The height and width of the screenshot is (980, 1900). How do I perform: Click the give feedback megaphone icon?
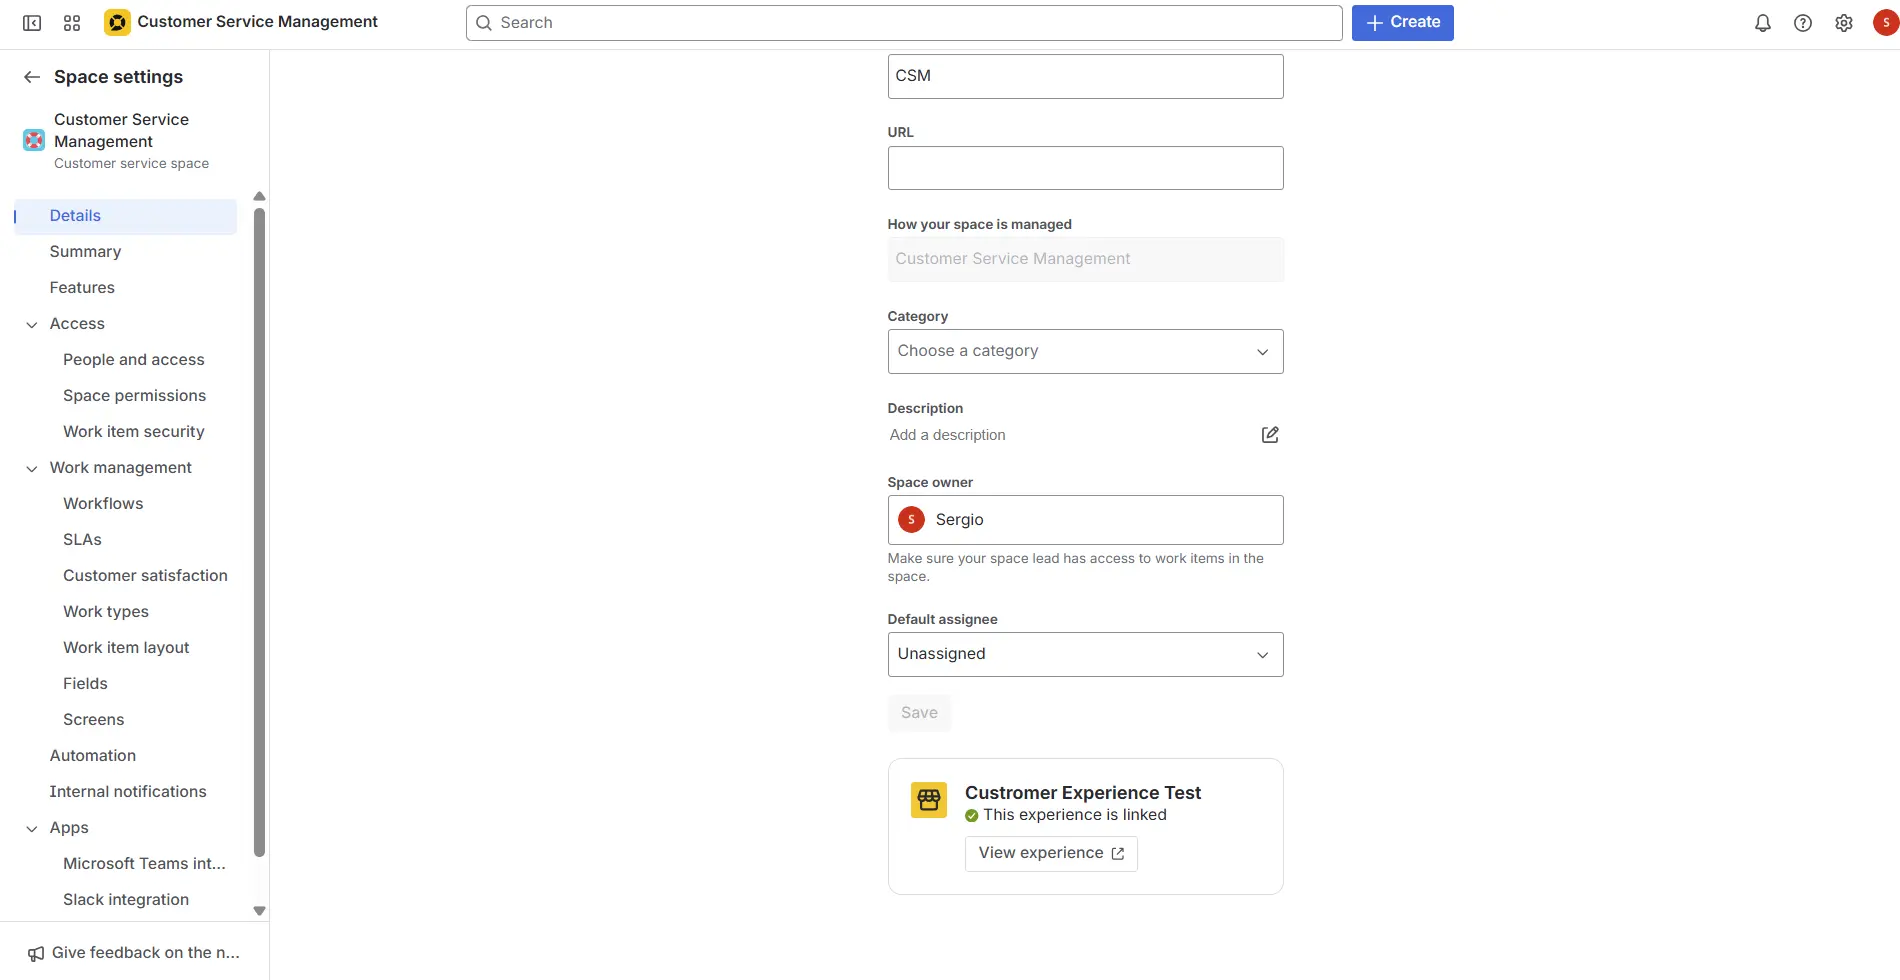point(36,953)
